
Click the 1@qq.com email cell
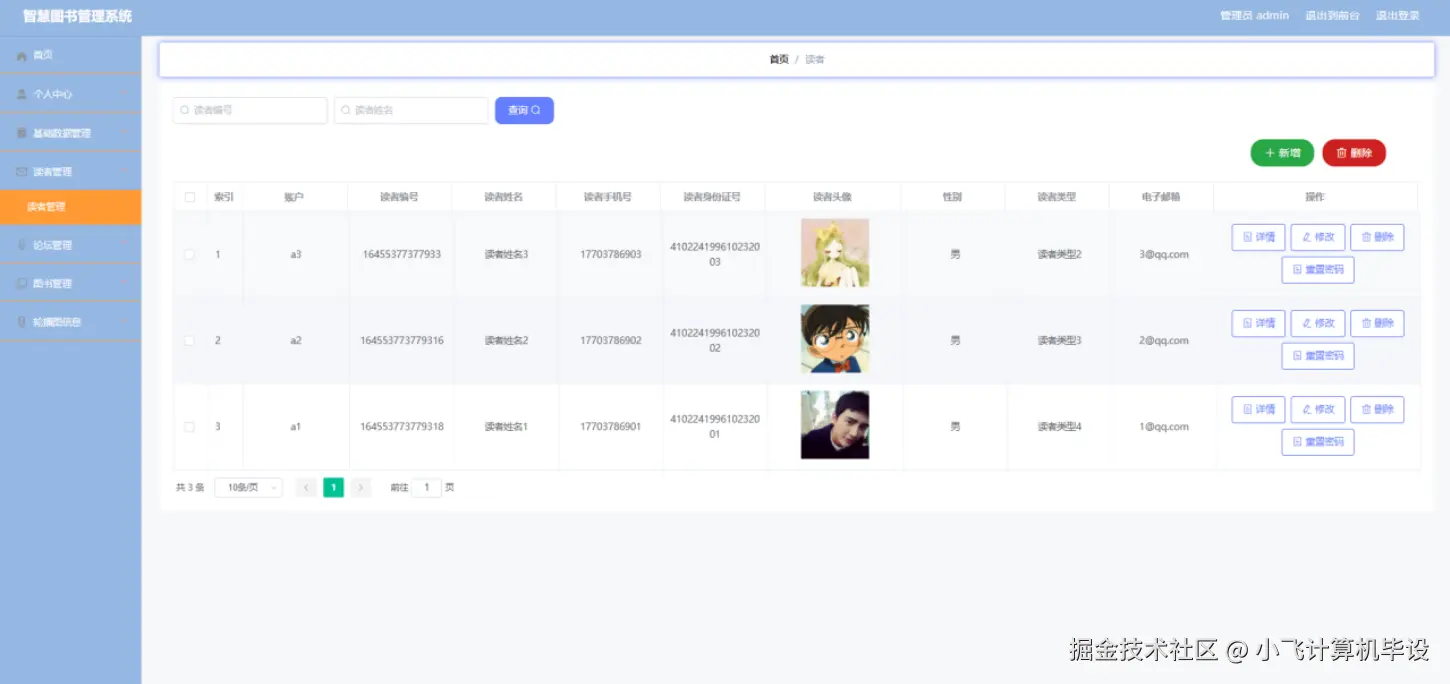pos(1164,426)
